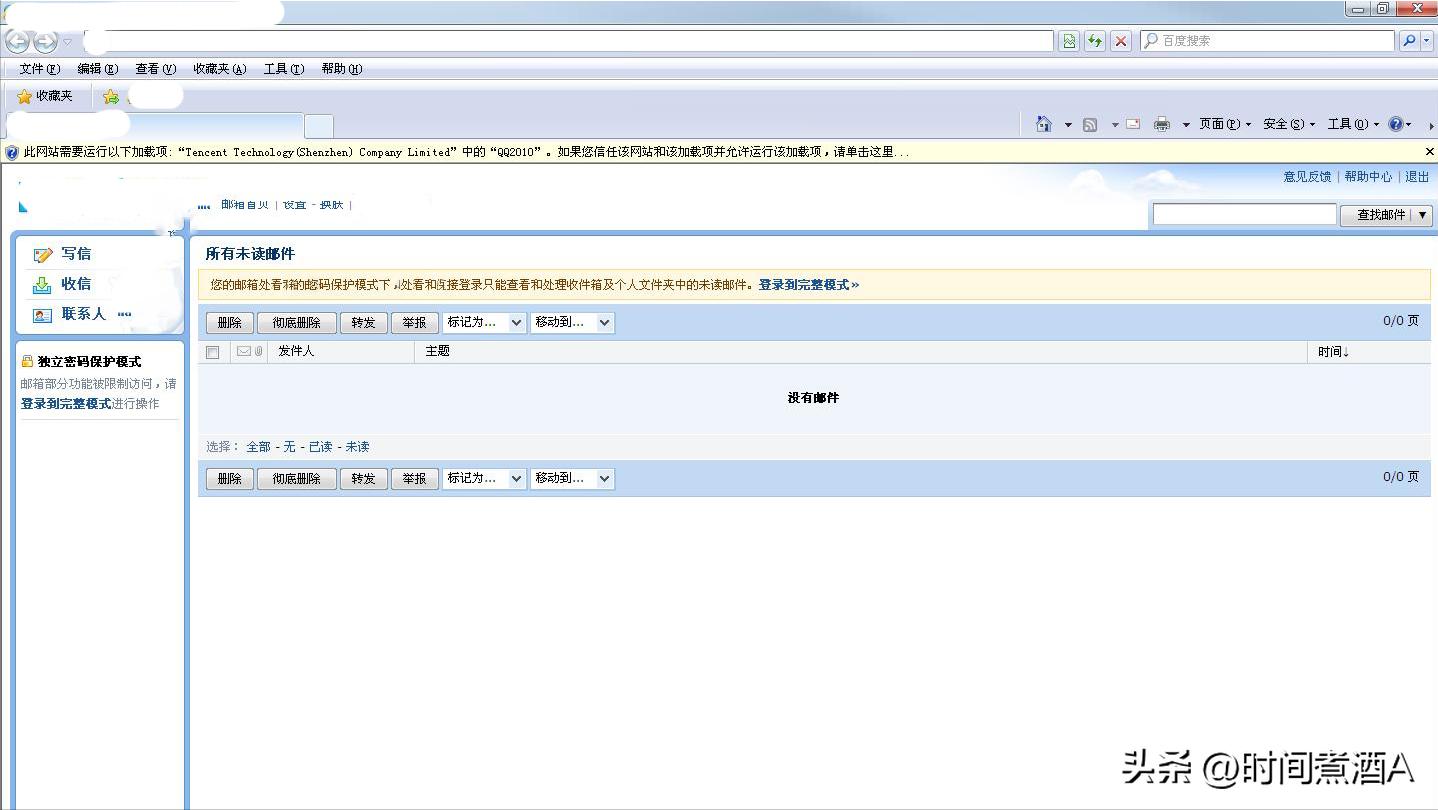Screen dimensions: 1438x810
Task: Toggle the select-all mail checkbox
Action: pyautogui.click(x=212, y=351)
